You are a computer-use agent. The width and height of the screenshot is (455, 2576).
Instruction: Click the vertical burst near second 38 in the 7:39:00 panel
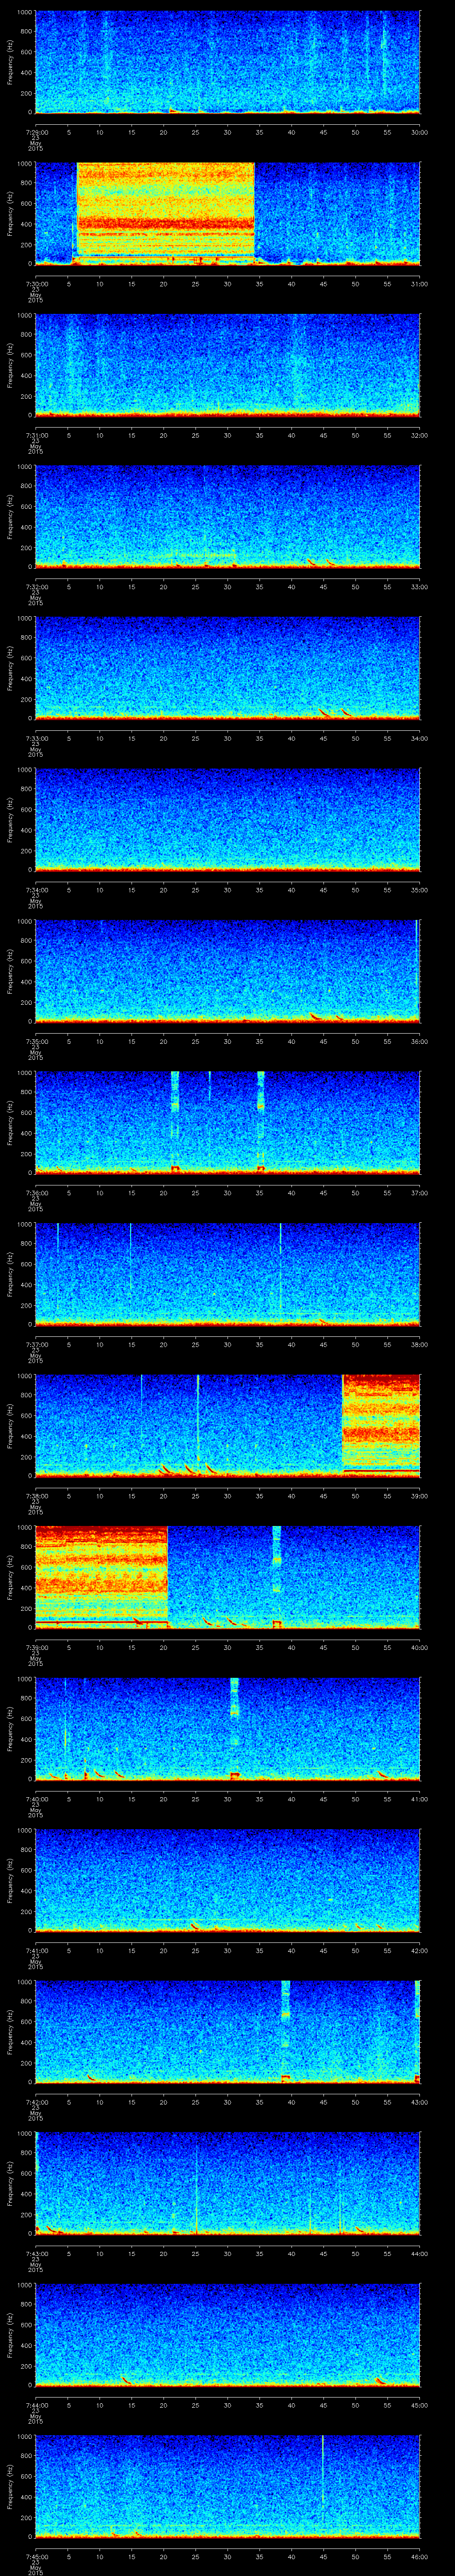[x=277, y=1577]
